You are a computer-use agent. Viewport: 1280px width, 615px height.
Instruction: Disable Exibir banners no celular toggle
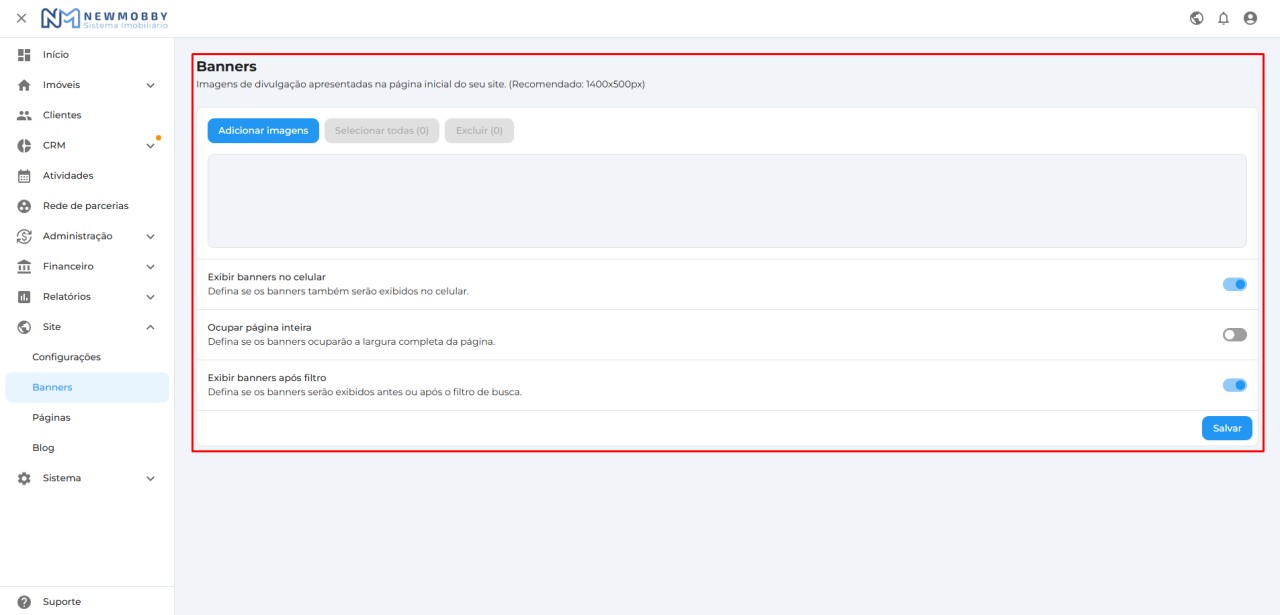tap(1235, 284)
